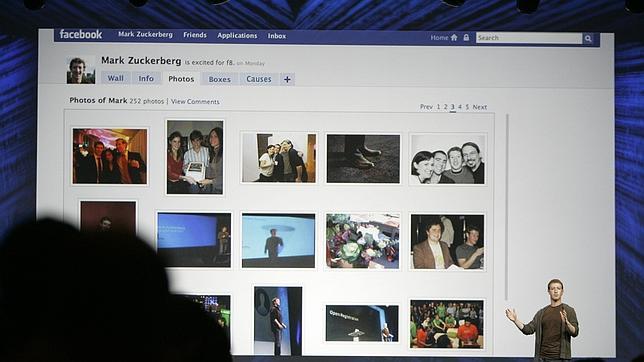The image size is (644, 362).
Task: Go to photos page 2
Action: pos(445,107)
